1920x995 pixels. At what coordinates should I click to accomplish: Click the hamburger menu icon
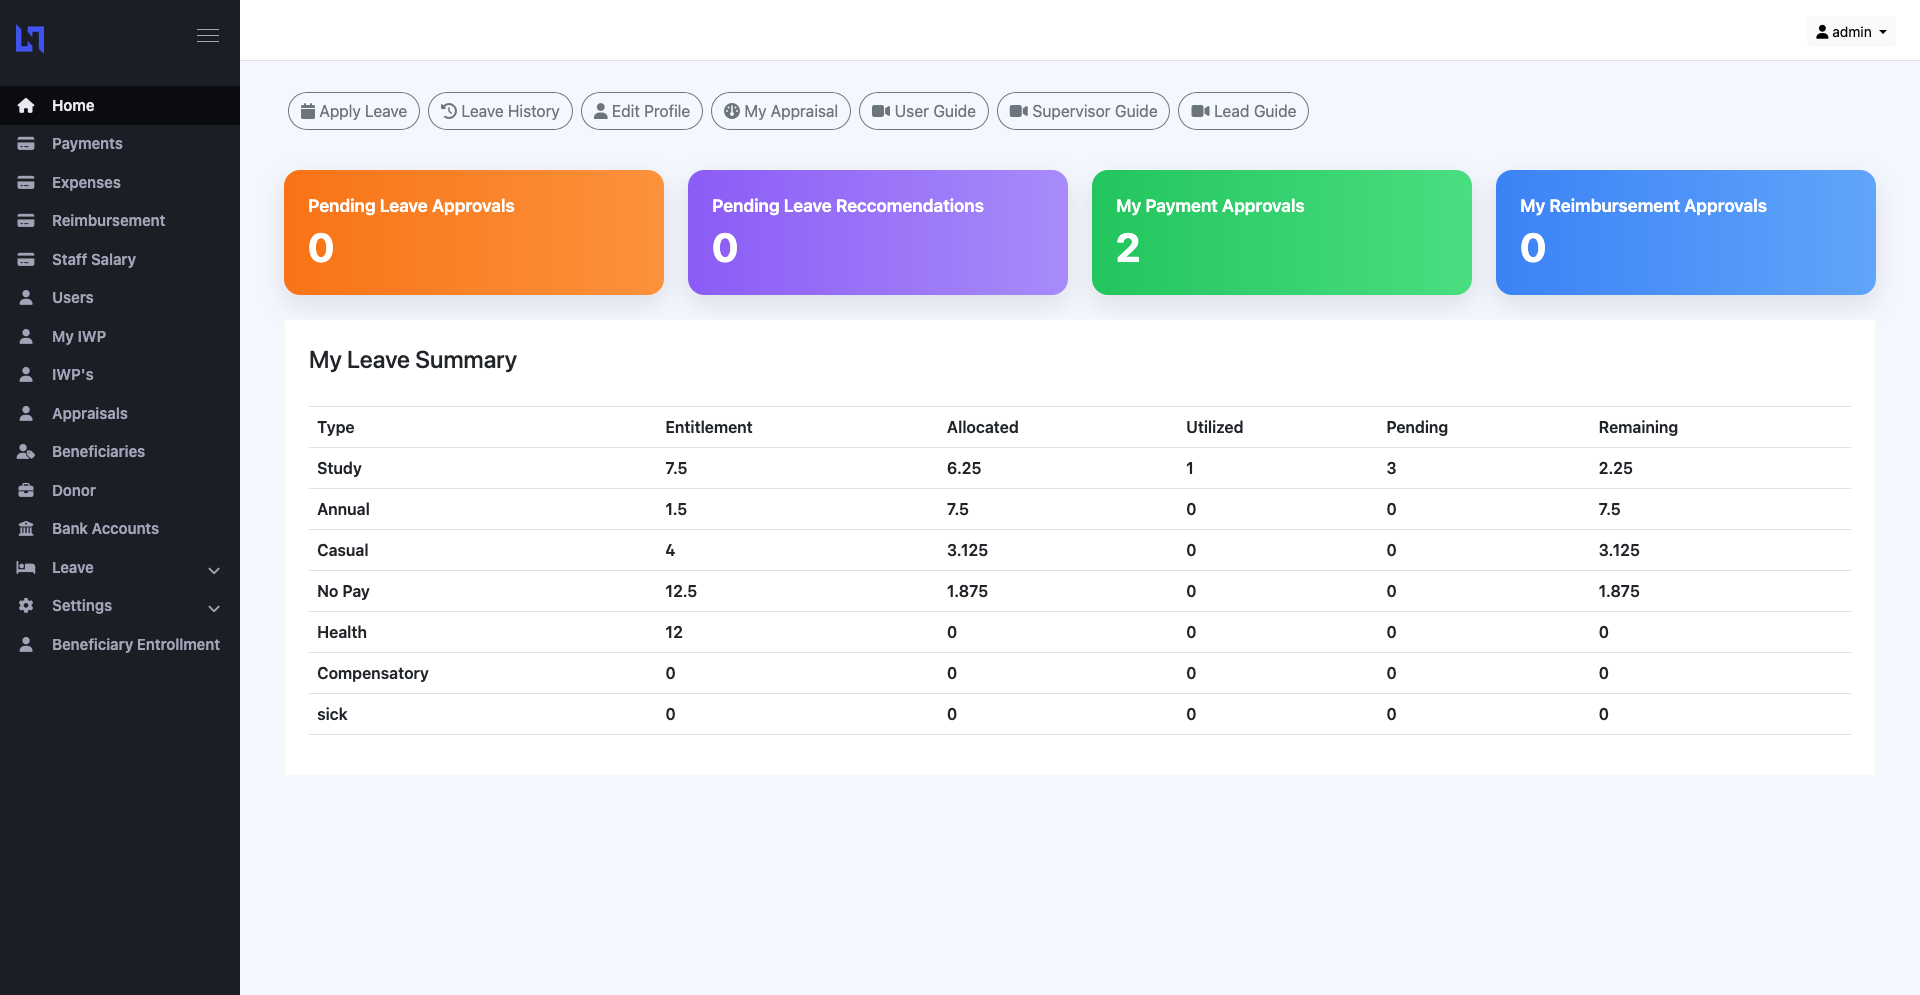pos(208,35)
